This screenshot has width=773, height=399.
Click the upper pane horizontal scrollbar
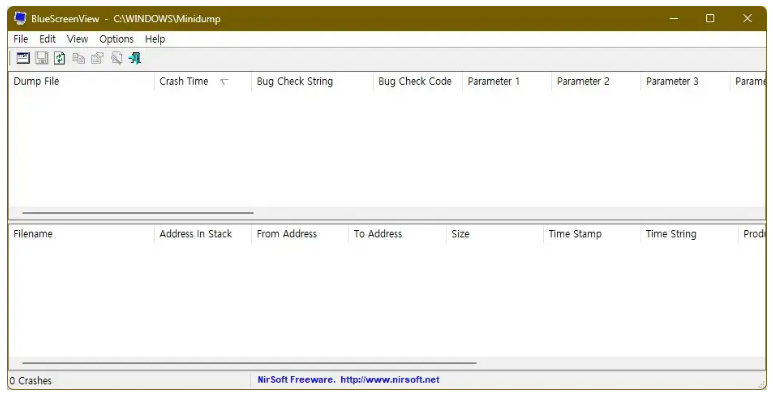[138, 213]
